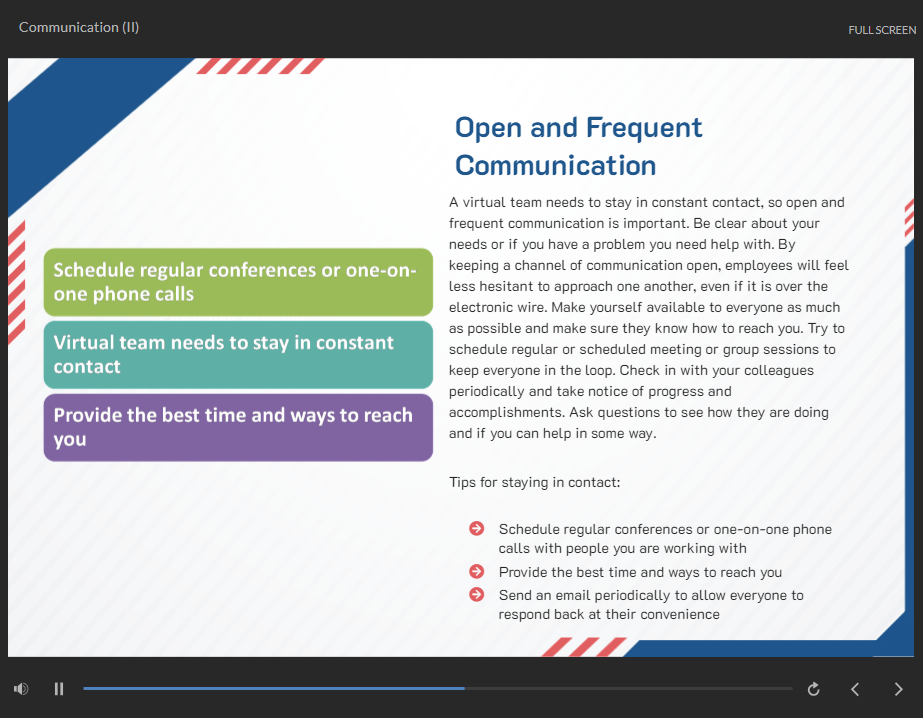Click red arrow bullet beside 'Provide the best time' tip

(477, 572)
